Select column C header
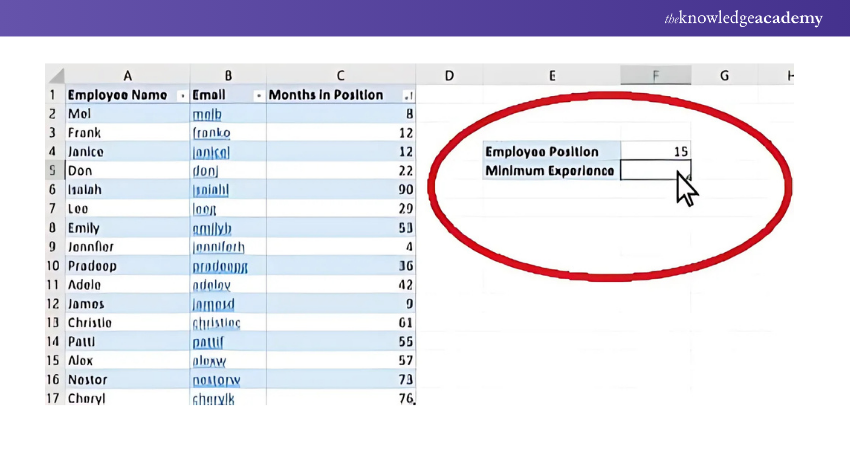Screen dimensions: 850x450 point(341,76)
